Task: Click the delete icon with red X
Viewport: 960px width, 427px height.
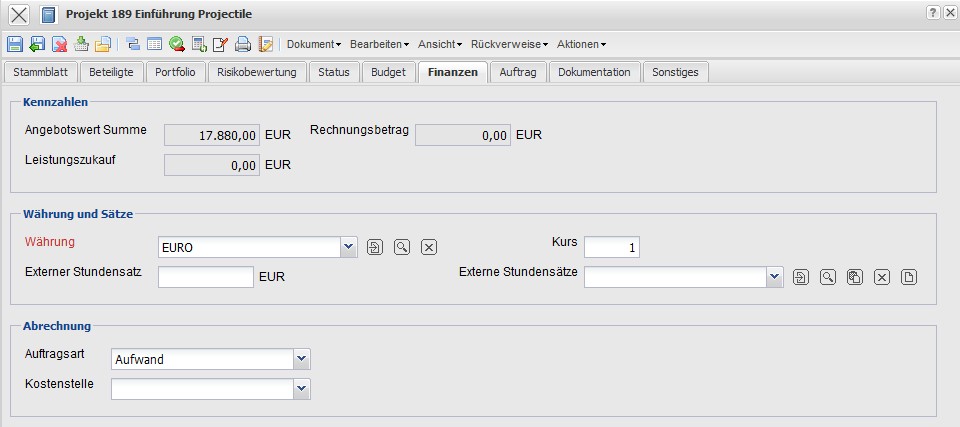Action: (x=59, y=44)
